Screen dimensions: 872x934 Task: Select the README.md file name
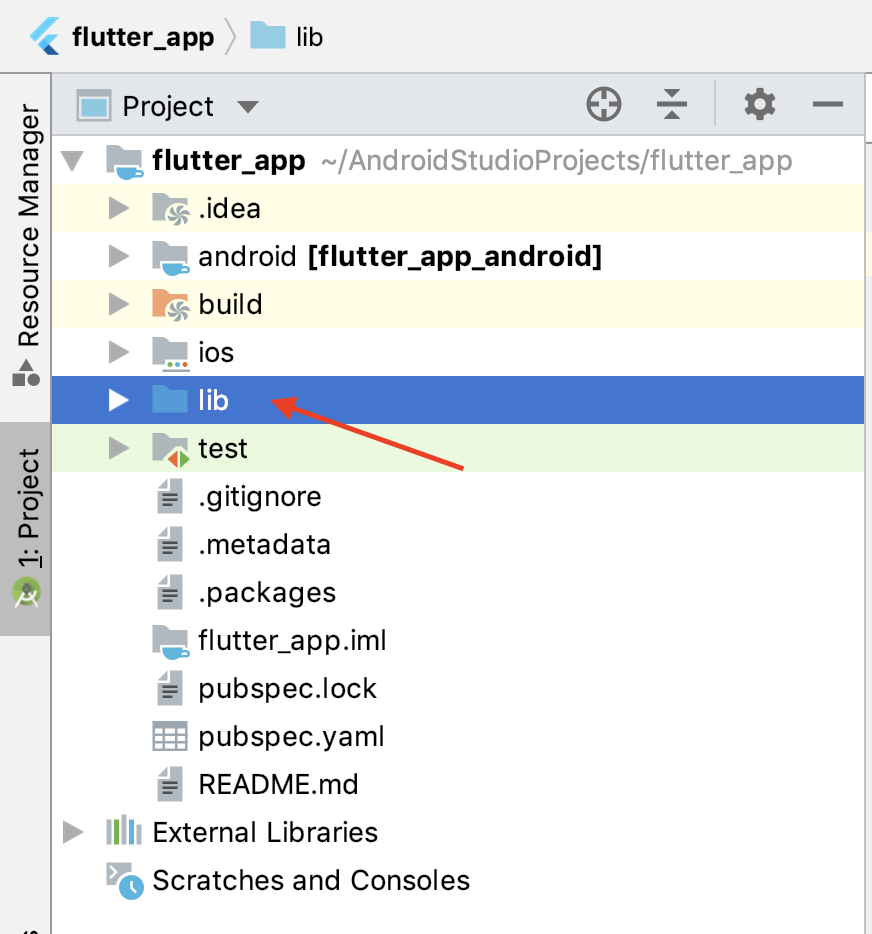pyautogui.click(x=278, y=784)
